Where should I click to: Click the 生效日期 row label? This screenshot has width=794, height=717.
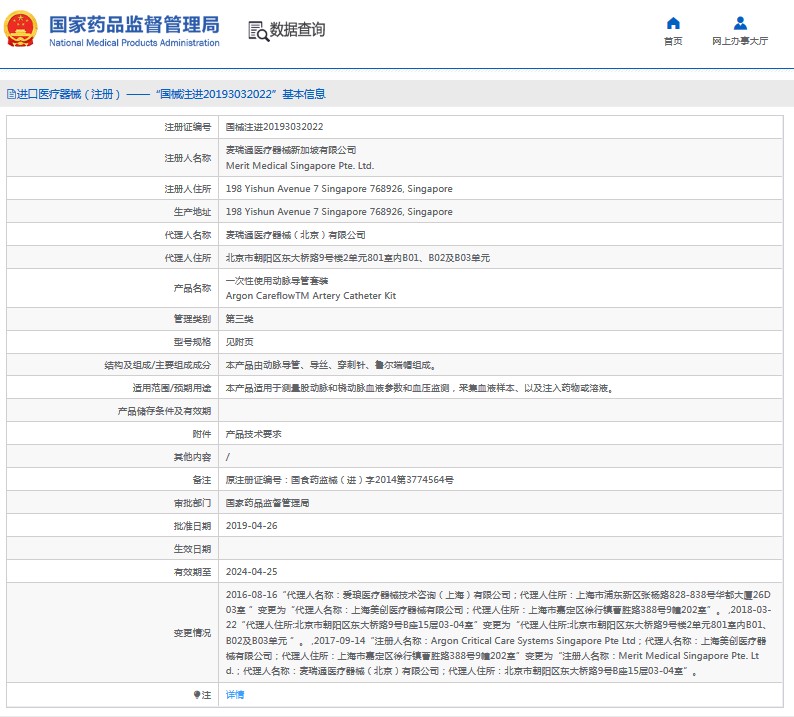point(192,549)
